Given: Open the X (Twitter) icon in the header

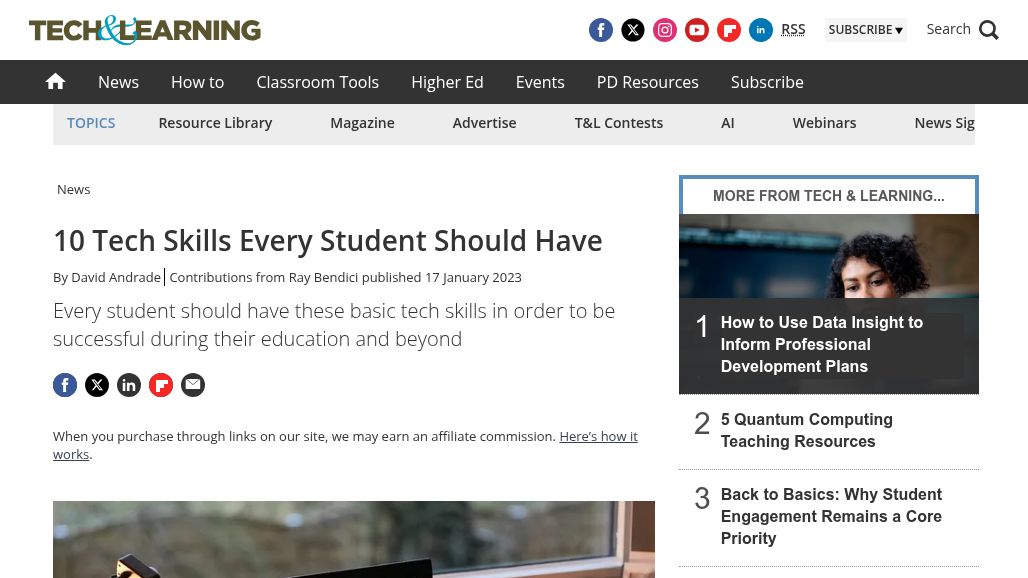Looking at the screenshot, I should point(633,30).
